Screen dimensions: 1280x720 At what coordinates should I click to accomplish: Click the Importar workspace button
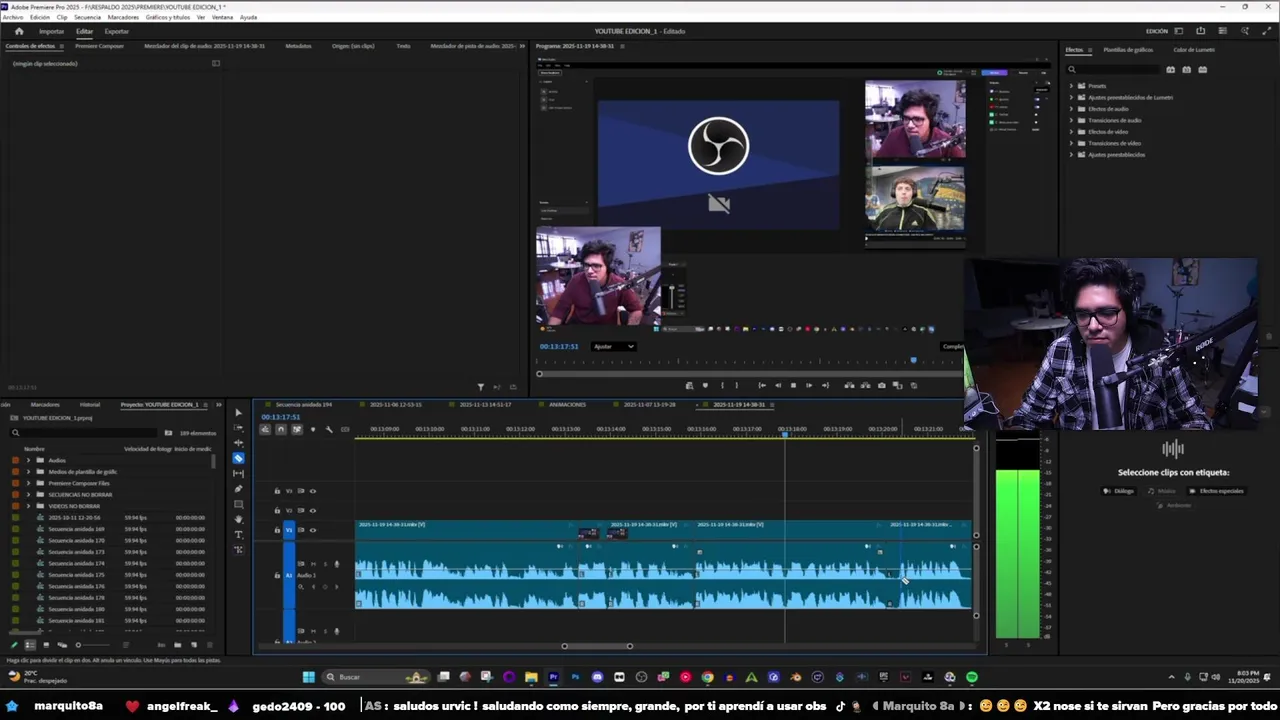point(51,31)
